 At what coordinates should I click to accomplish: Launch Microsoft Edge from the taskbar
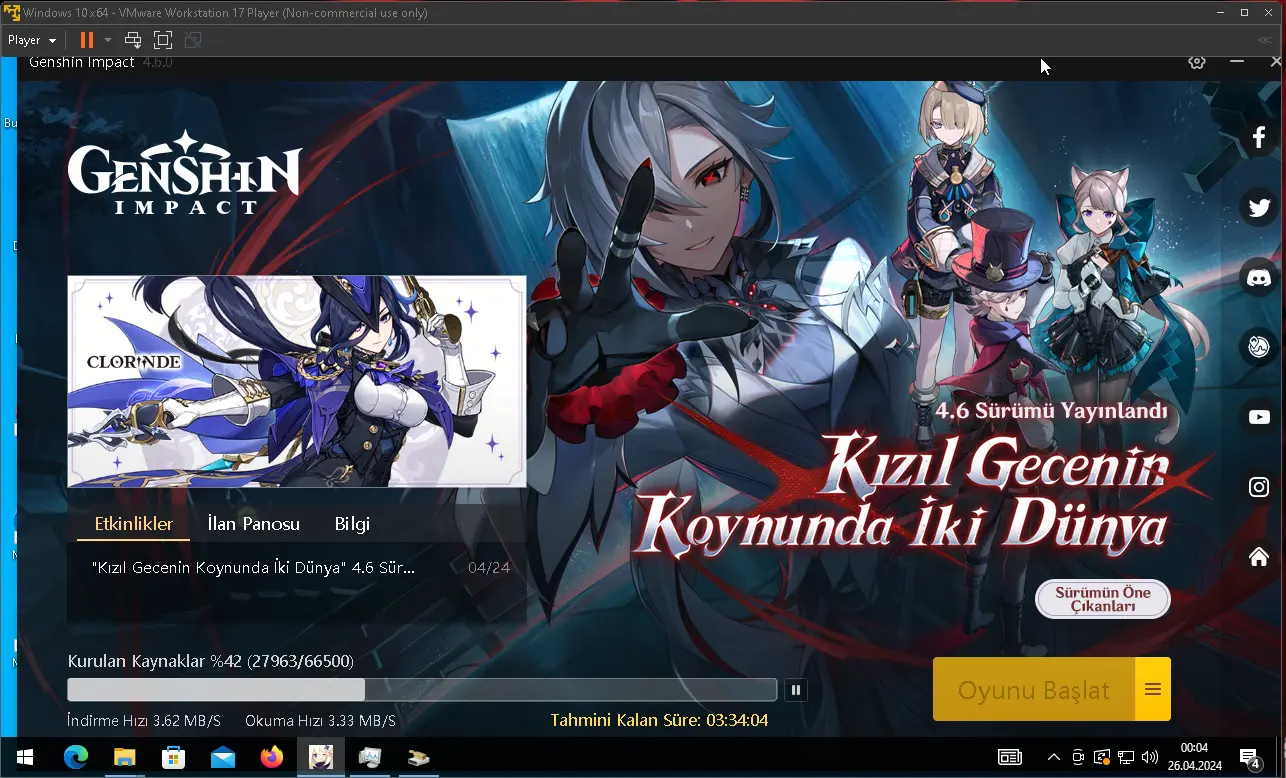tap(76, 757)
